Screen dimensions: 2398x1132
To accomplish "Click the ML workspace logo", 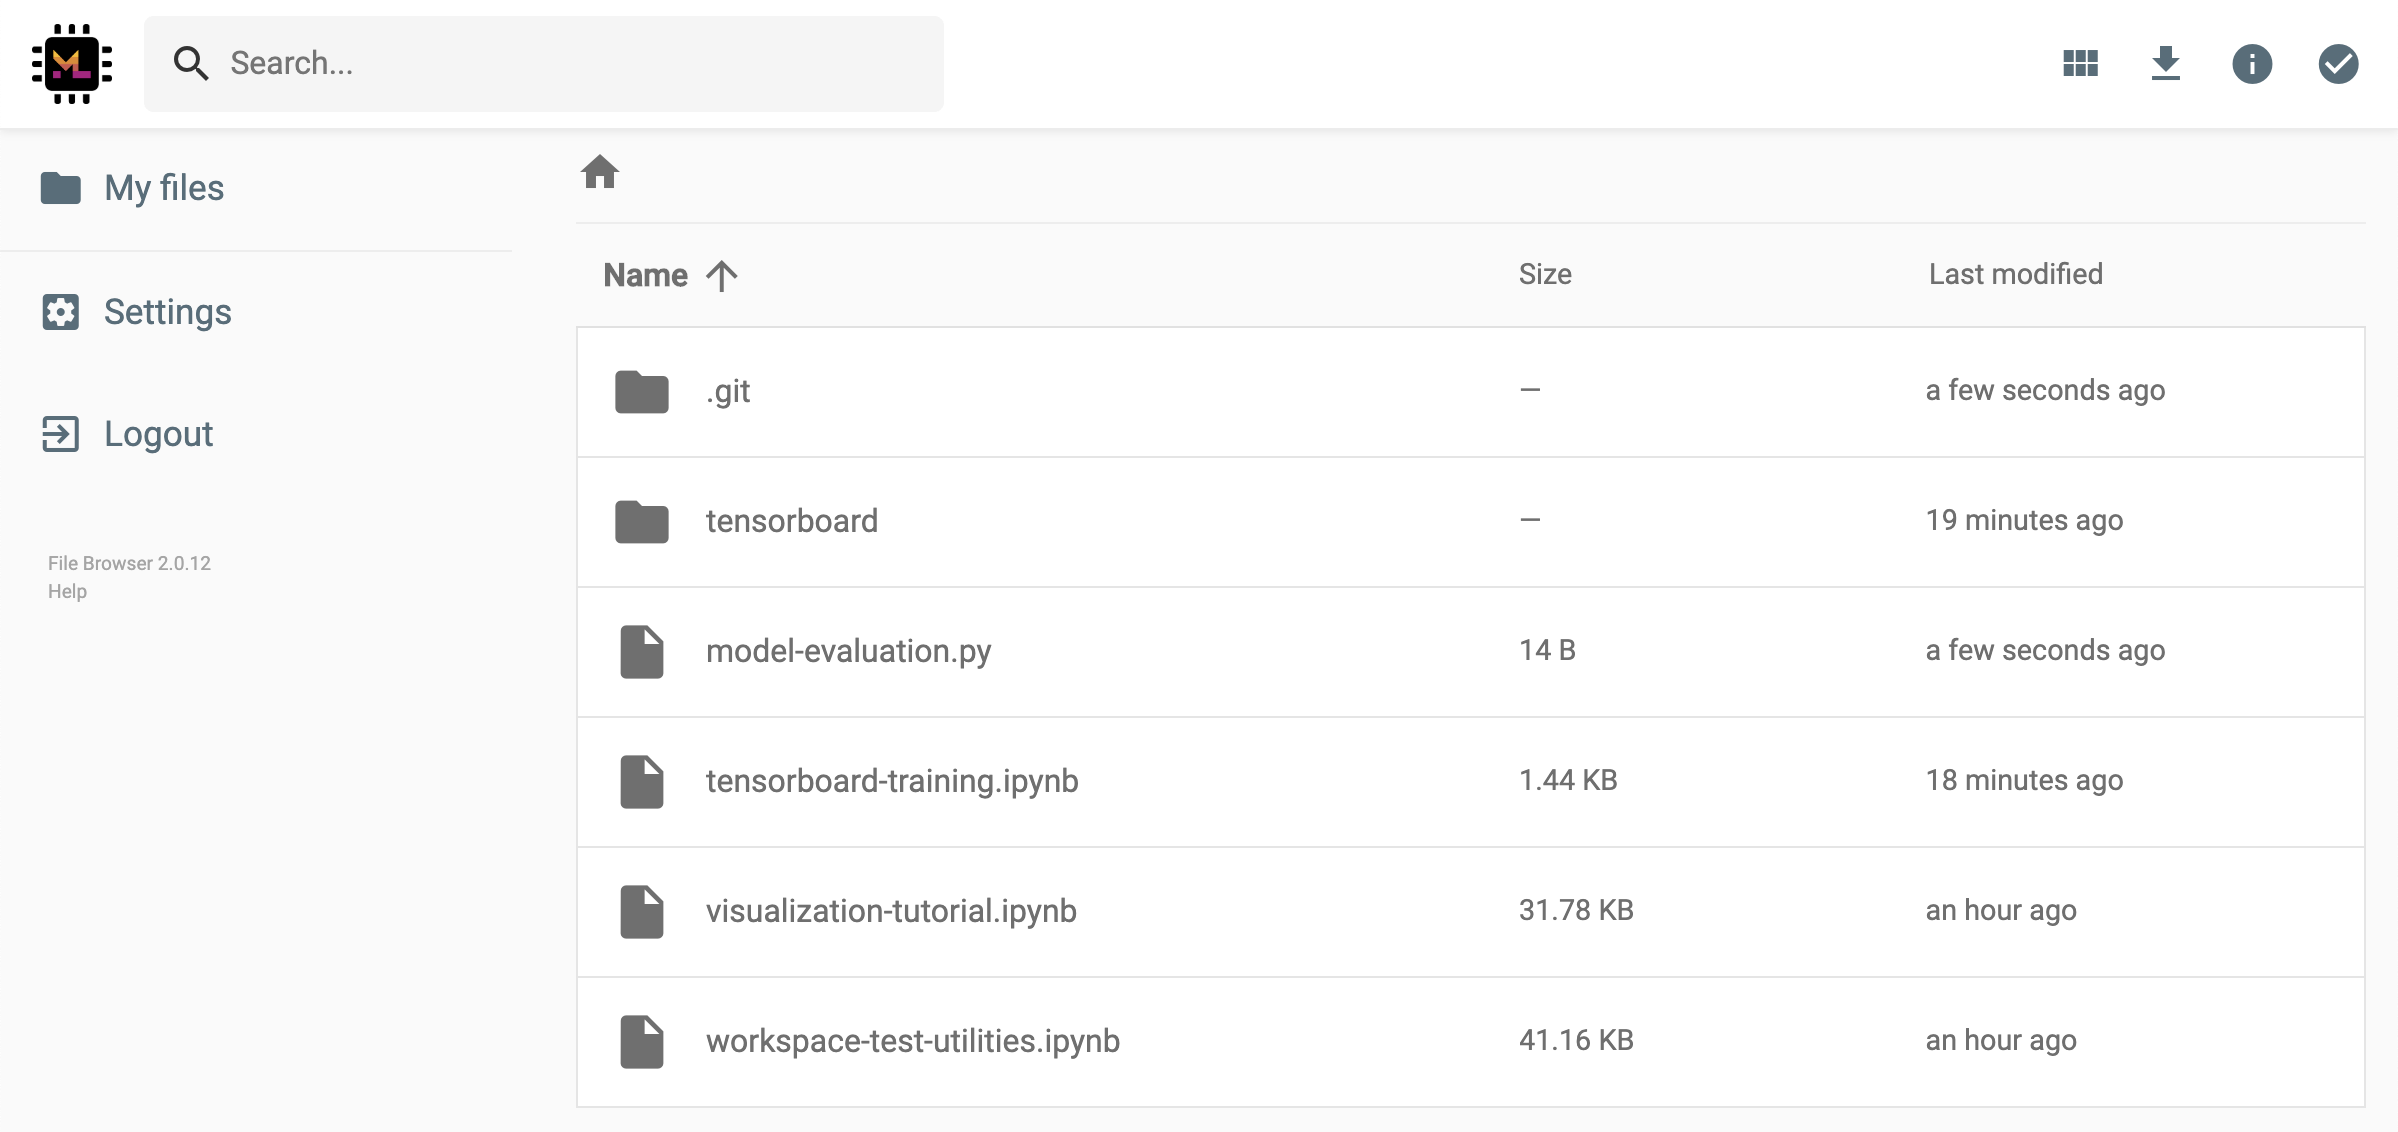I will click(72, 64).
